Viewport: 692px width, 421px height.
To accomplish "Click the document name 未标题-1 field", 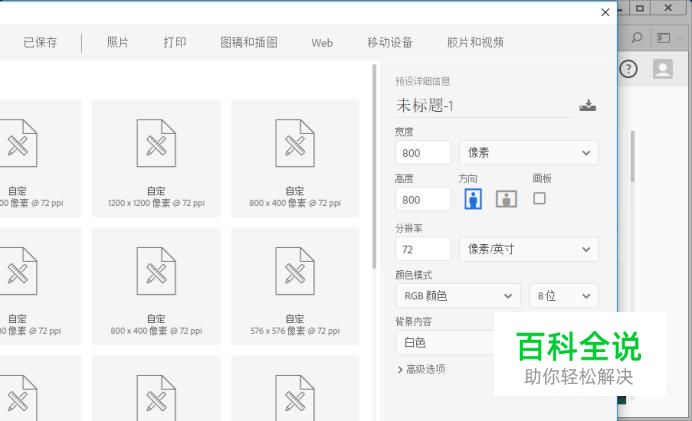I will [483, 106].
